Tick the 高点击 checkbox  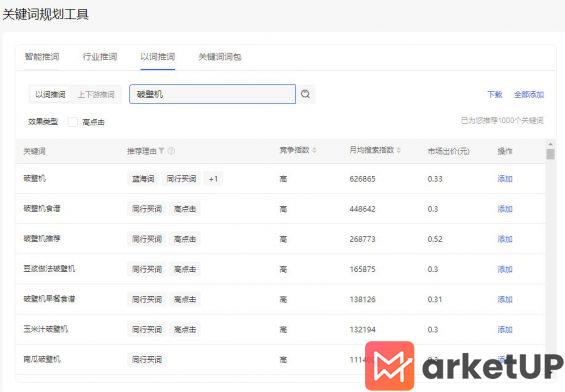pyautogui.click(x=72, y=122)
